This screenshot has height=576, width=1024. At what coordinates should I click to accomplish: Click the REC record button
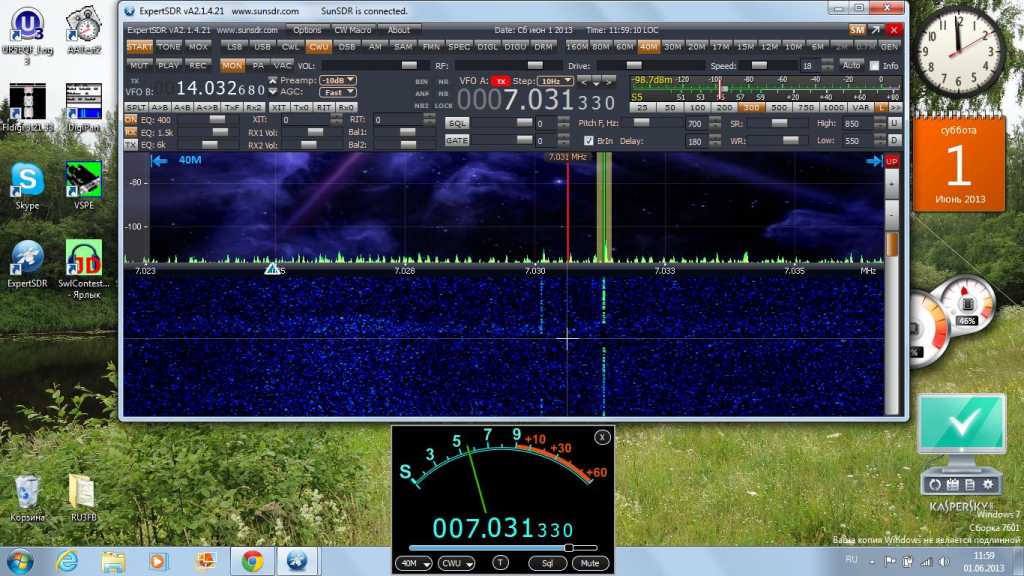pyautogui.click(x=198, y=65)
